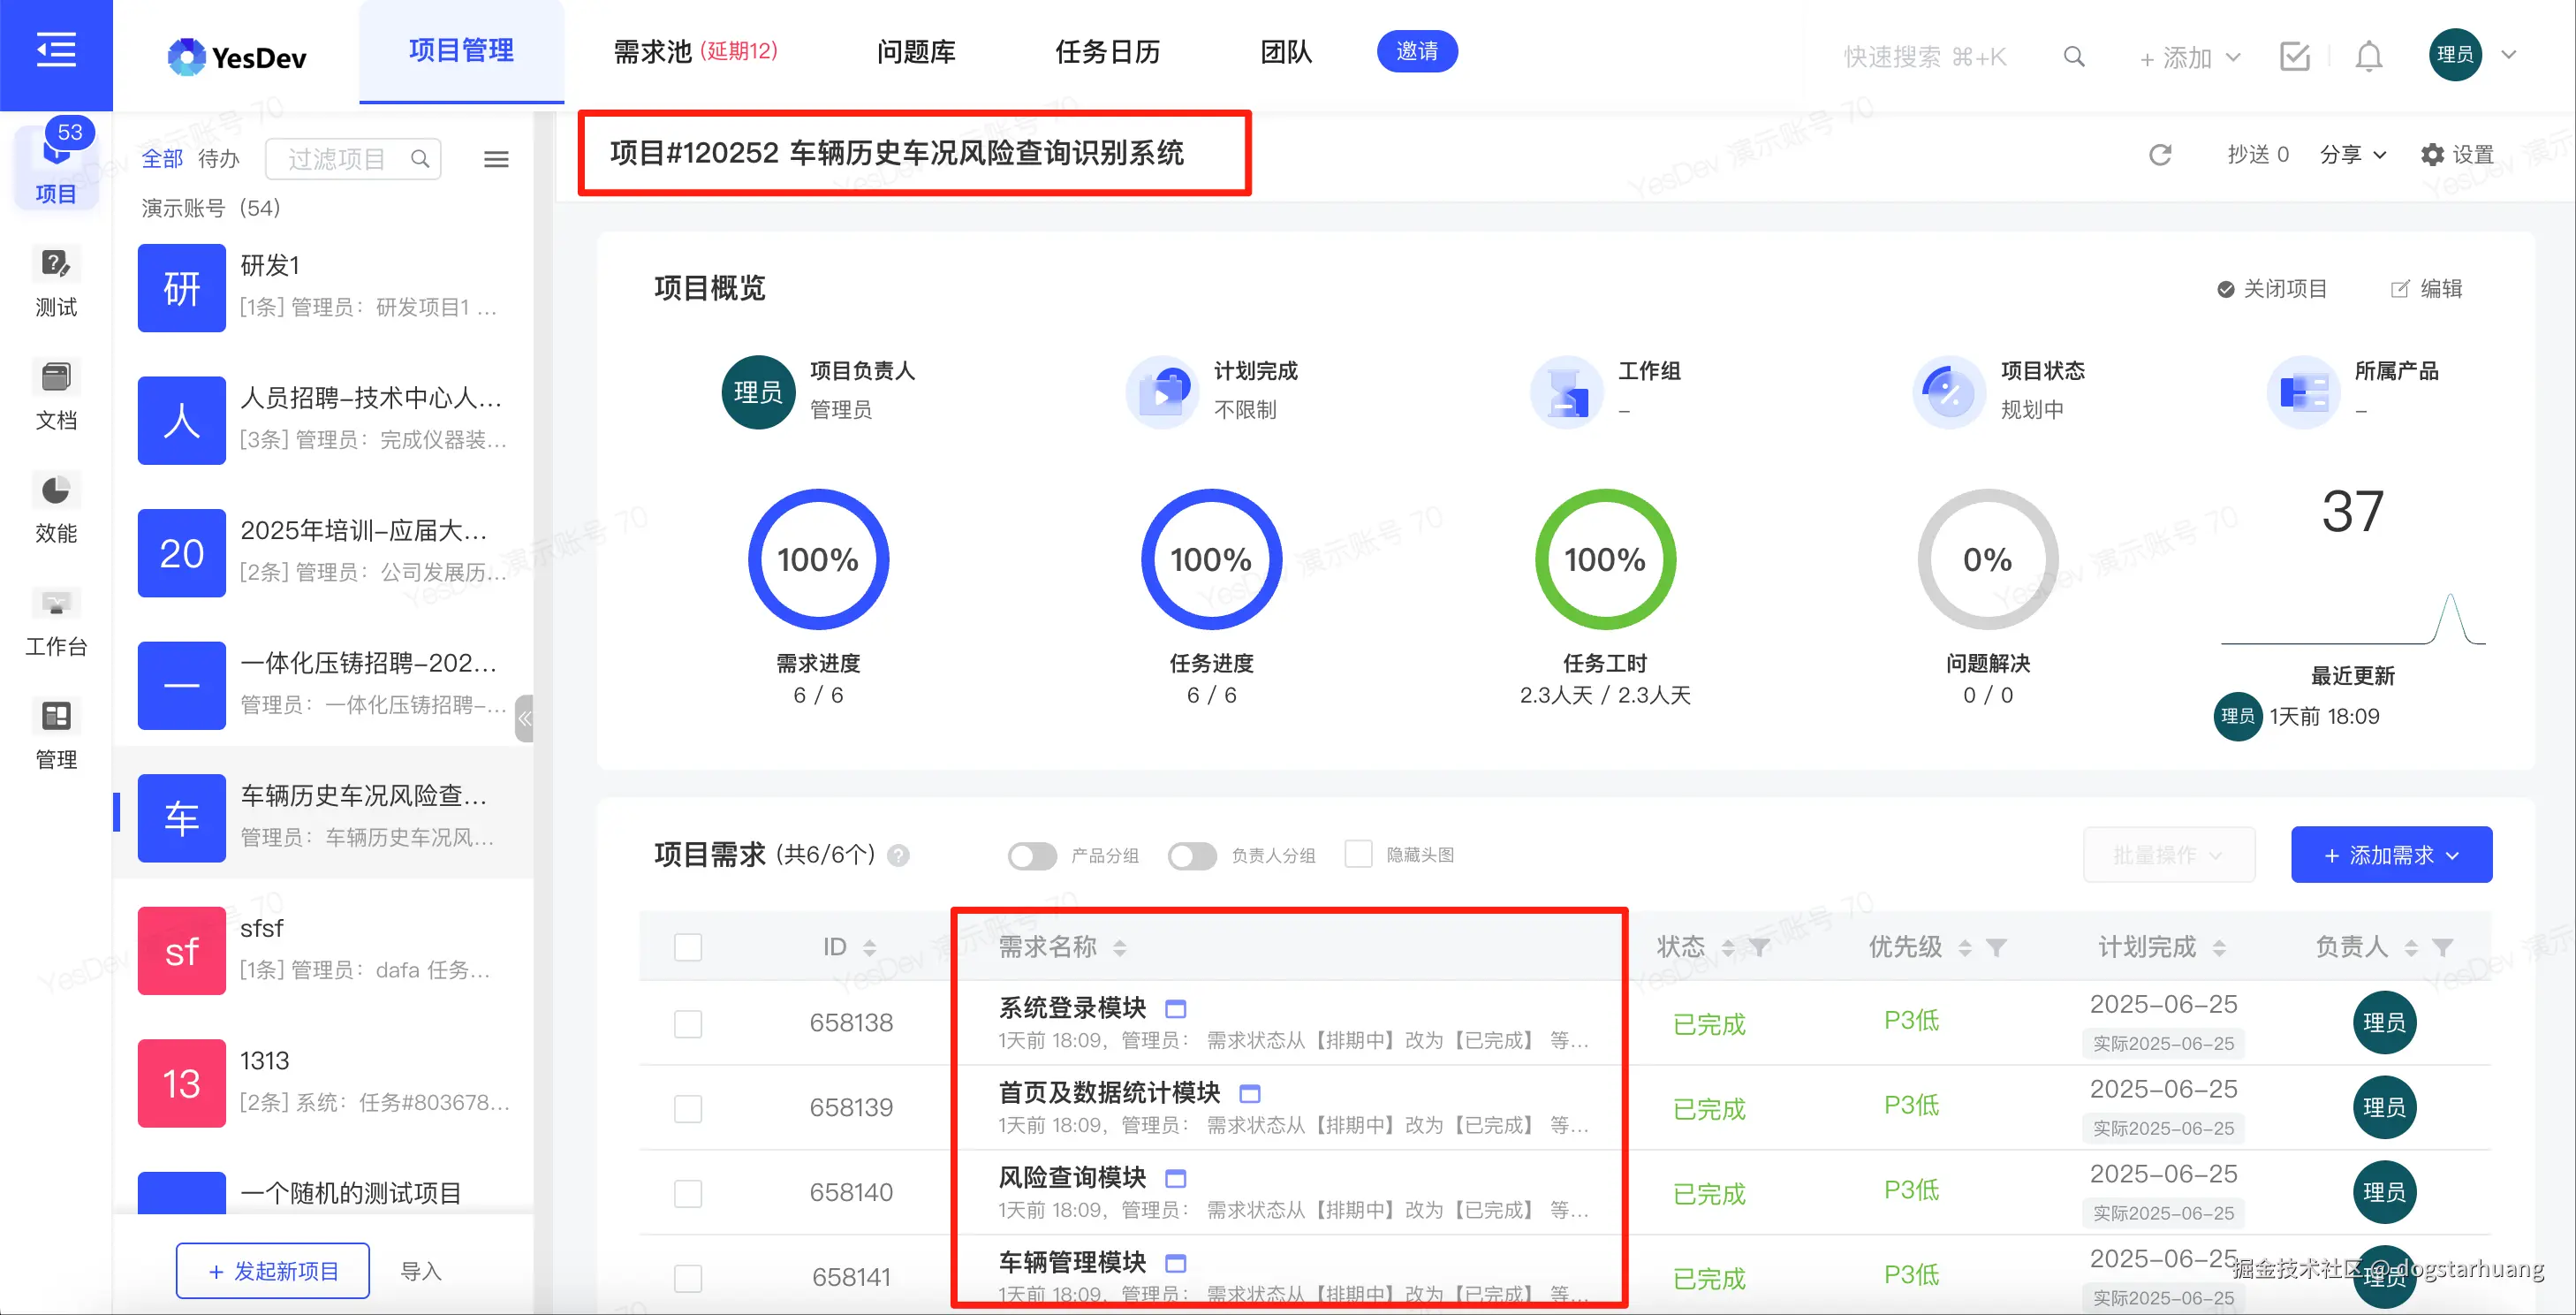Open the 分享 dropdown
This screenshot has width=2576, height=1315.
pos(2352,155)
